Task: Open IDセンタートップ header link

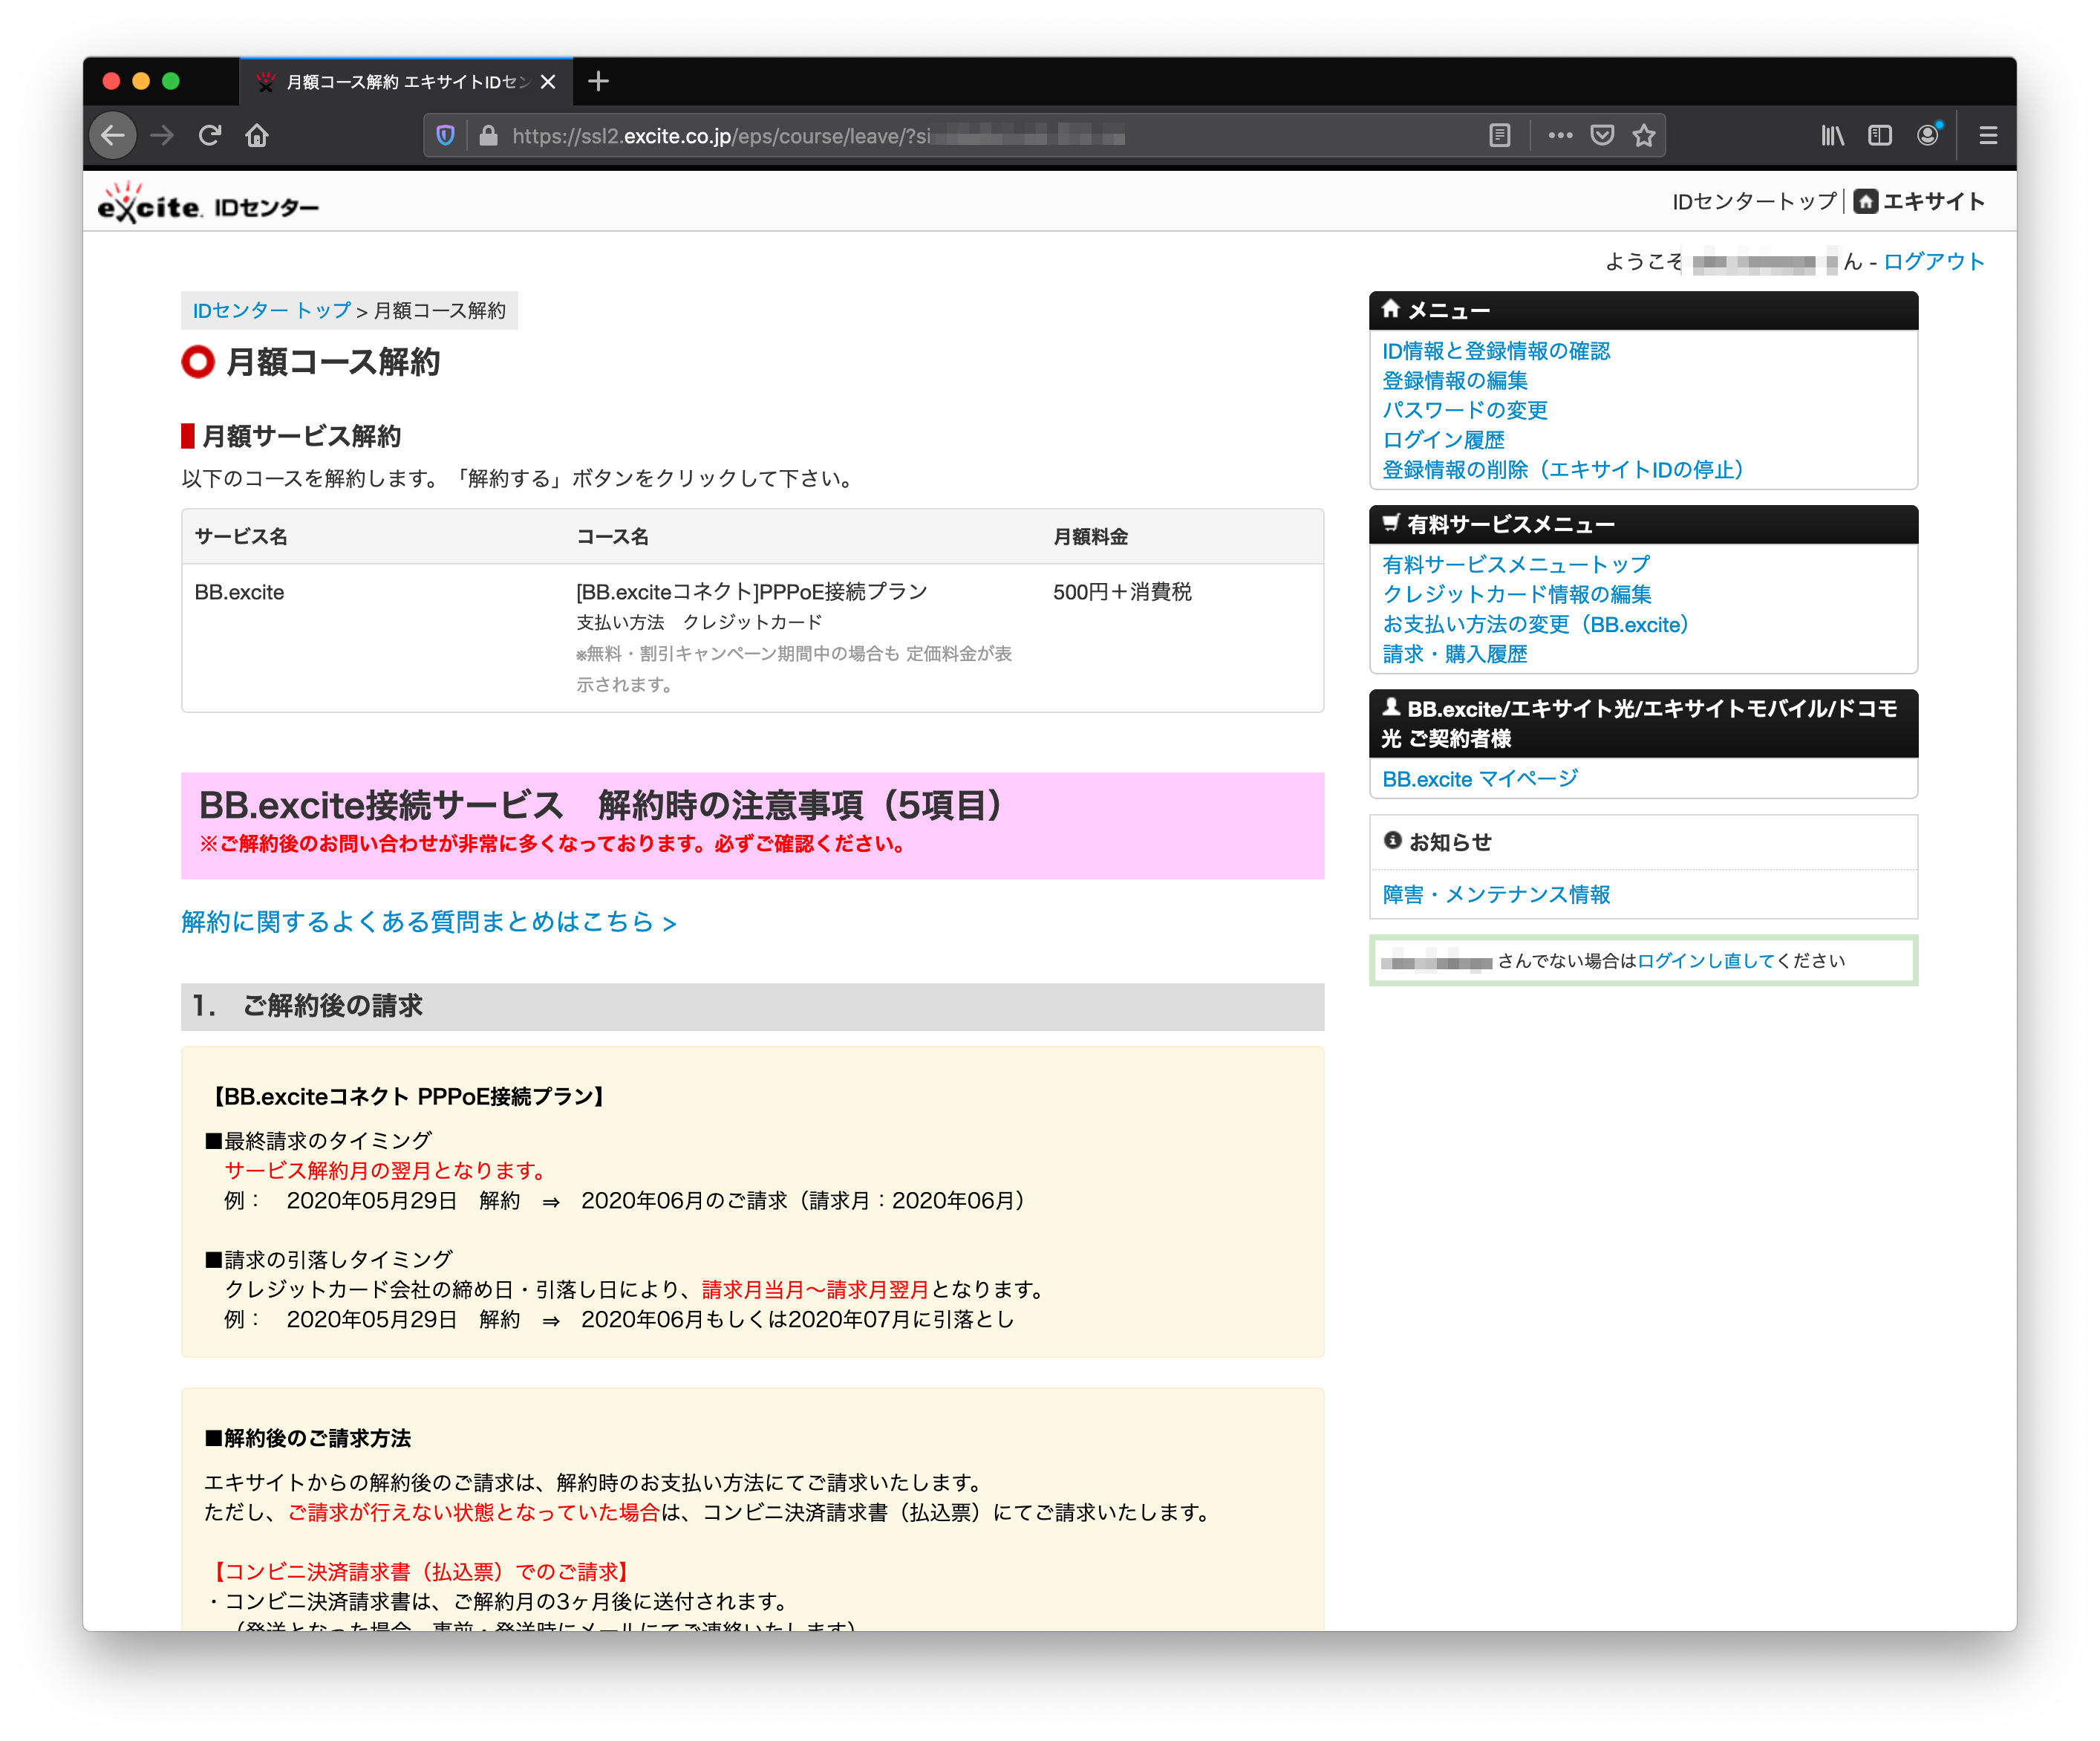Action: [x=1754, y=201]
